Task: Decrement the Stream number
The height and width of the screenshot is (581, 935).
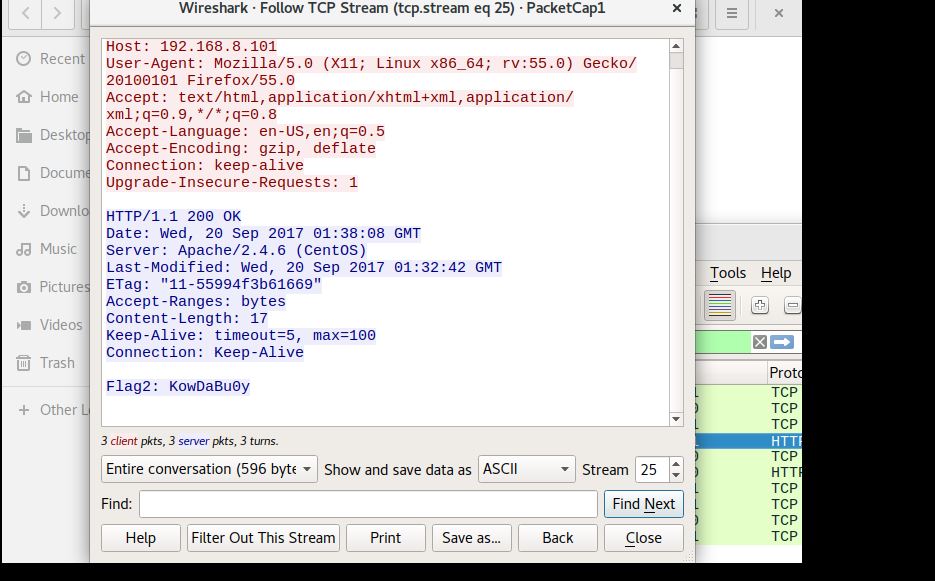Action: coord(676,475)
